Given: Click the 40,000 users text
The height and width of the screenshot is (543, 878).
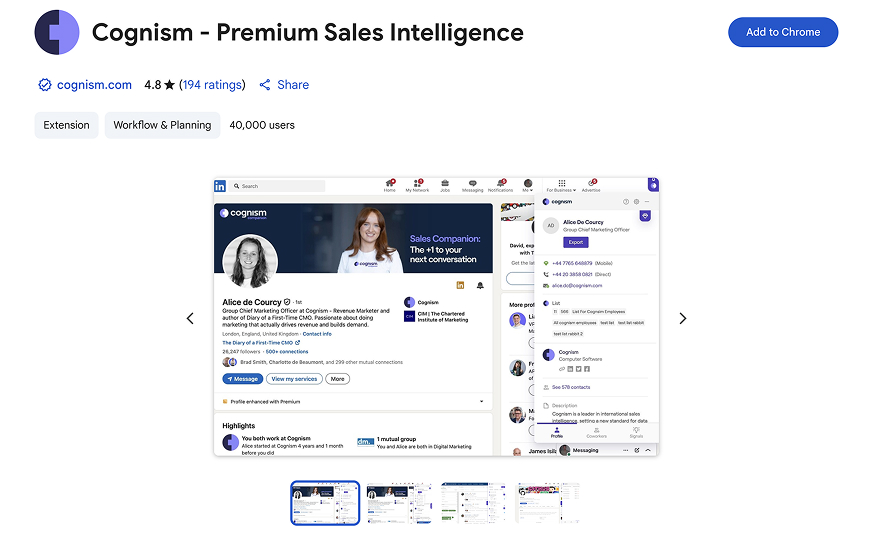Looking at the screenshot, I should pyautogui.click(x=262, y=125).
